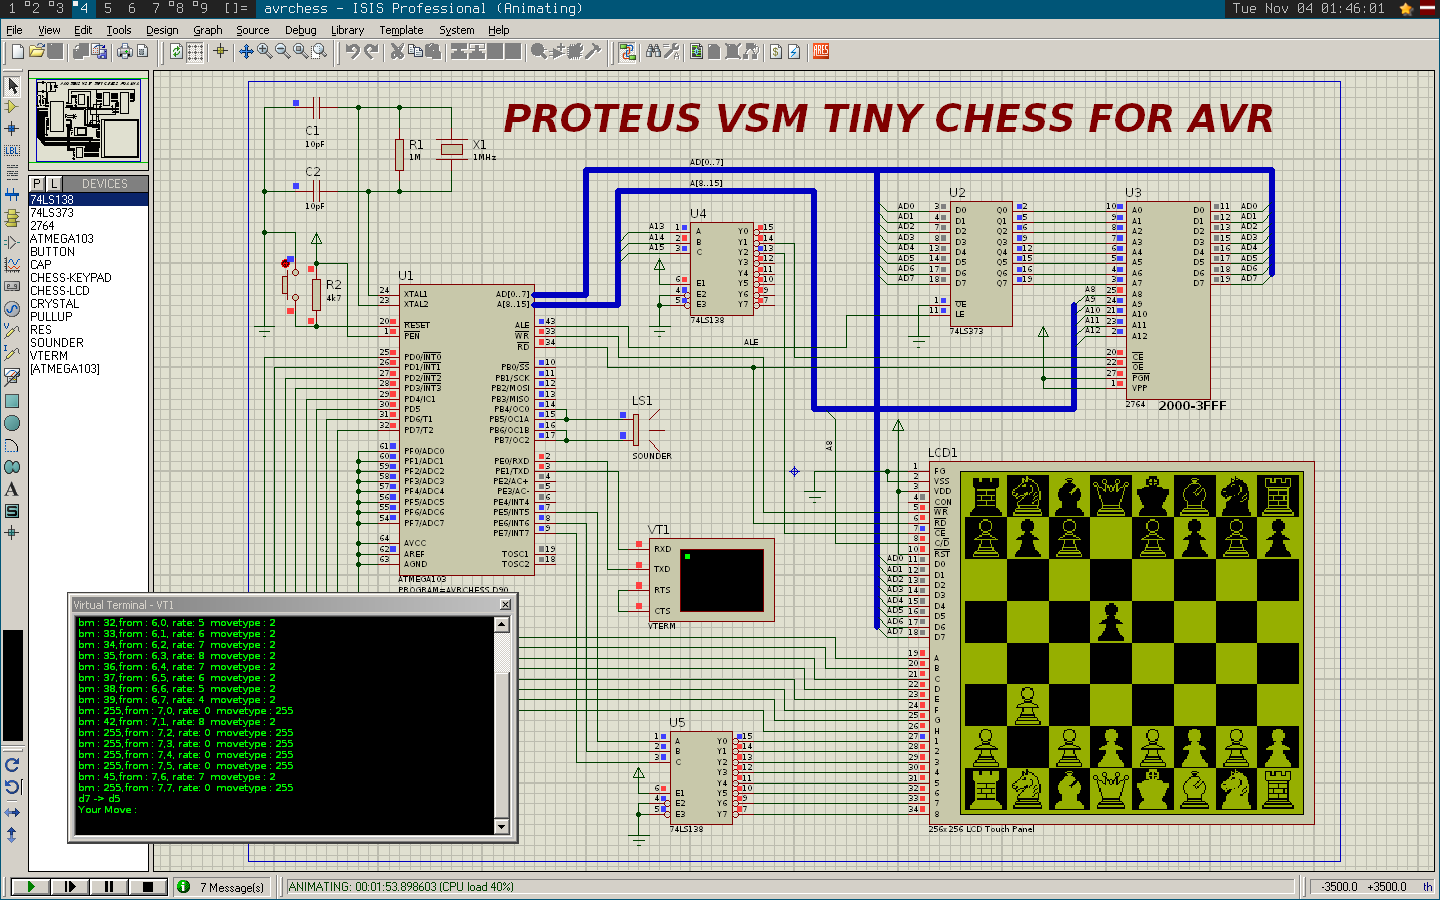The height and width of the screenshot is (900, 1440).
Task: Redo change with toolbar arrow
Action: pos(371,51)
